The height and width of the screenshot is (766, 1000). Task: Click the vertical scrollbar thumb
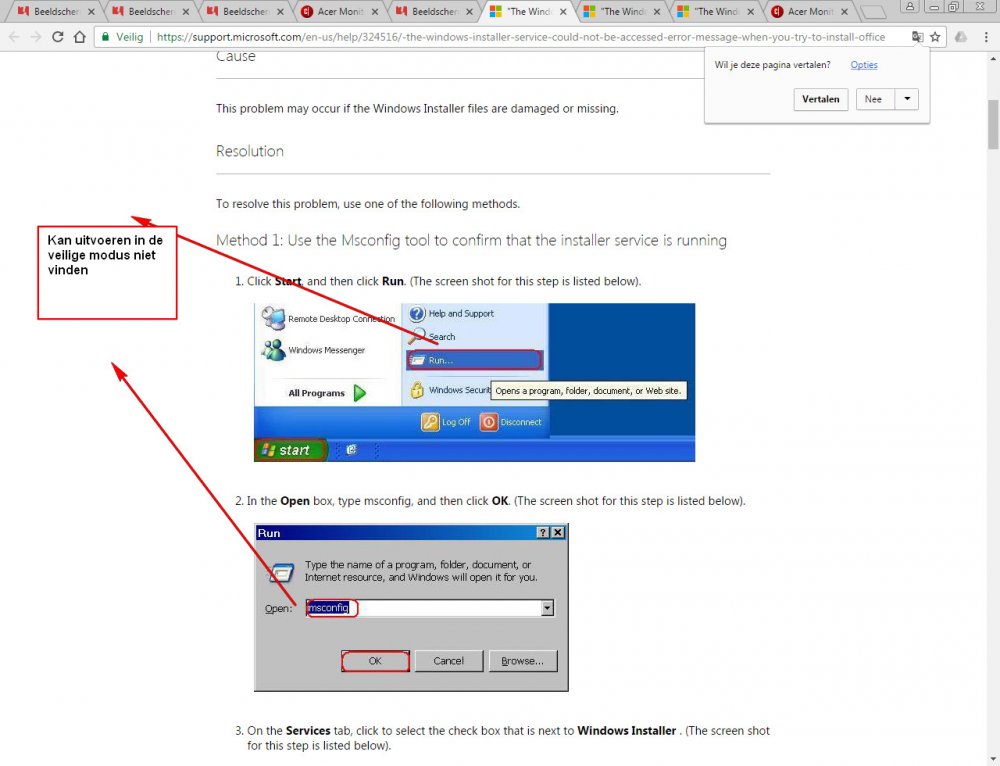[x=993, y=124]
